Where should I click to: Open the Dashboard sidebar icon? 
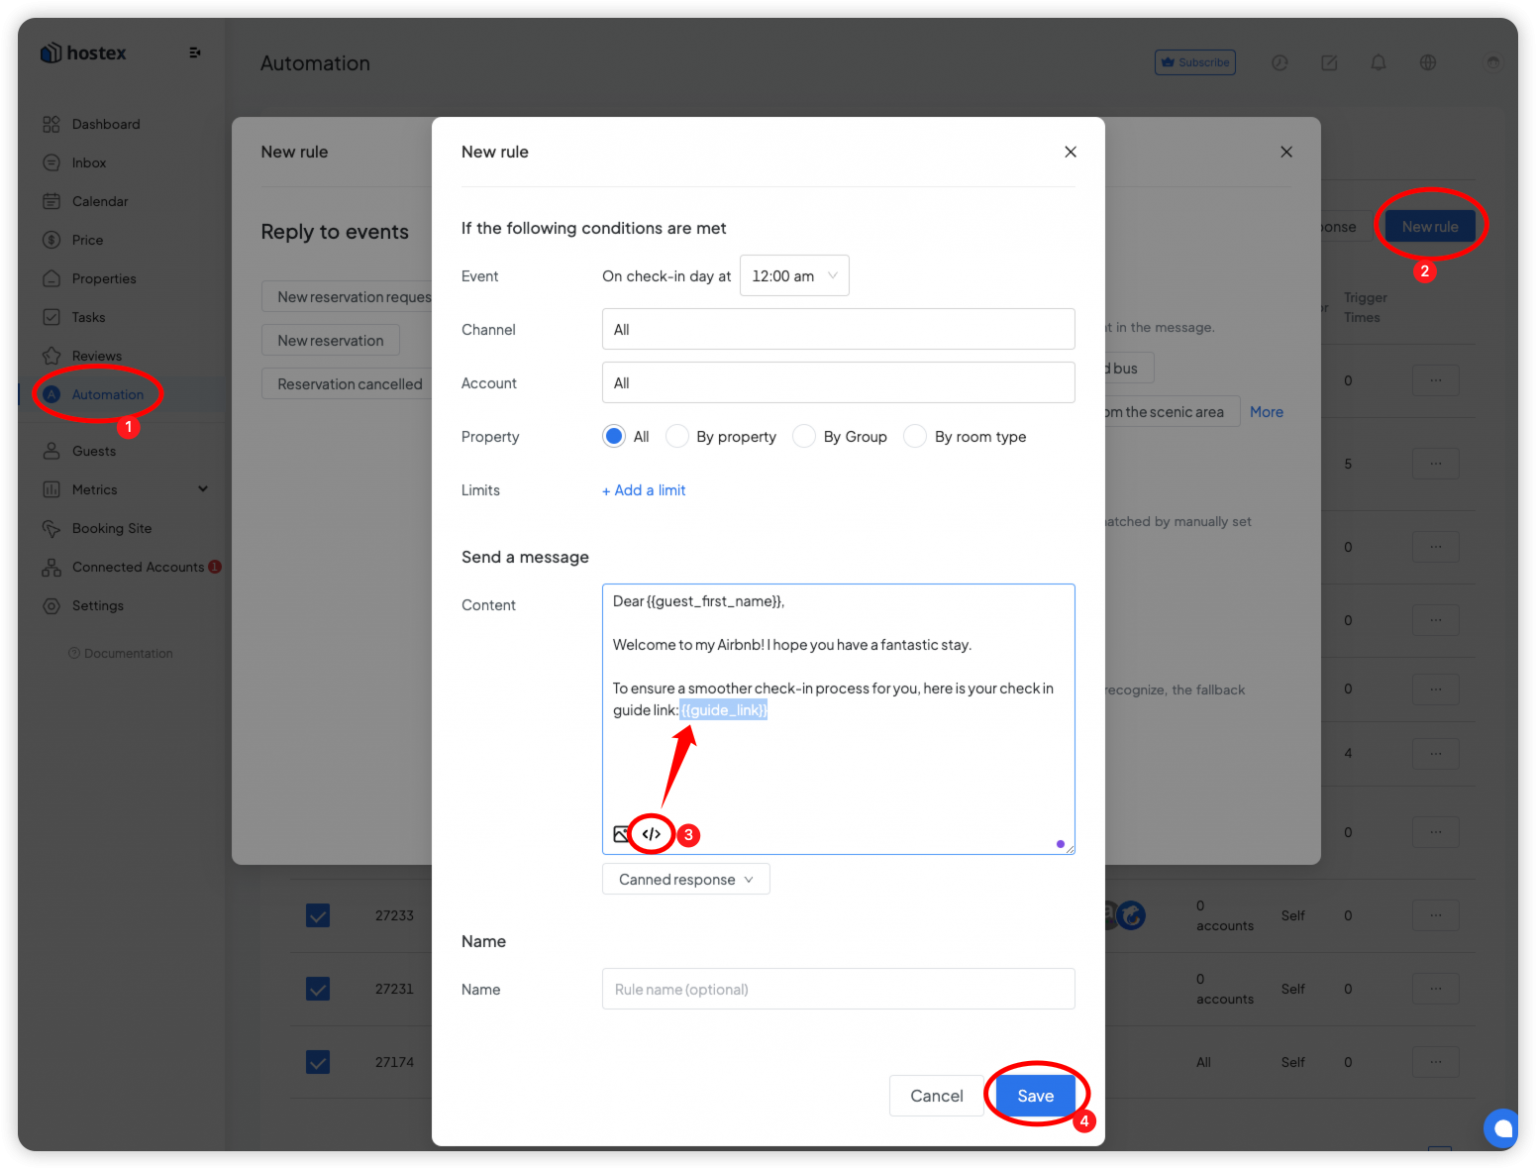click(51, 124)
